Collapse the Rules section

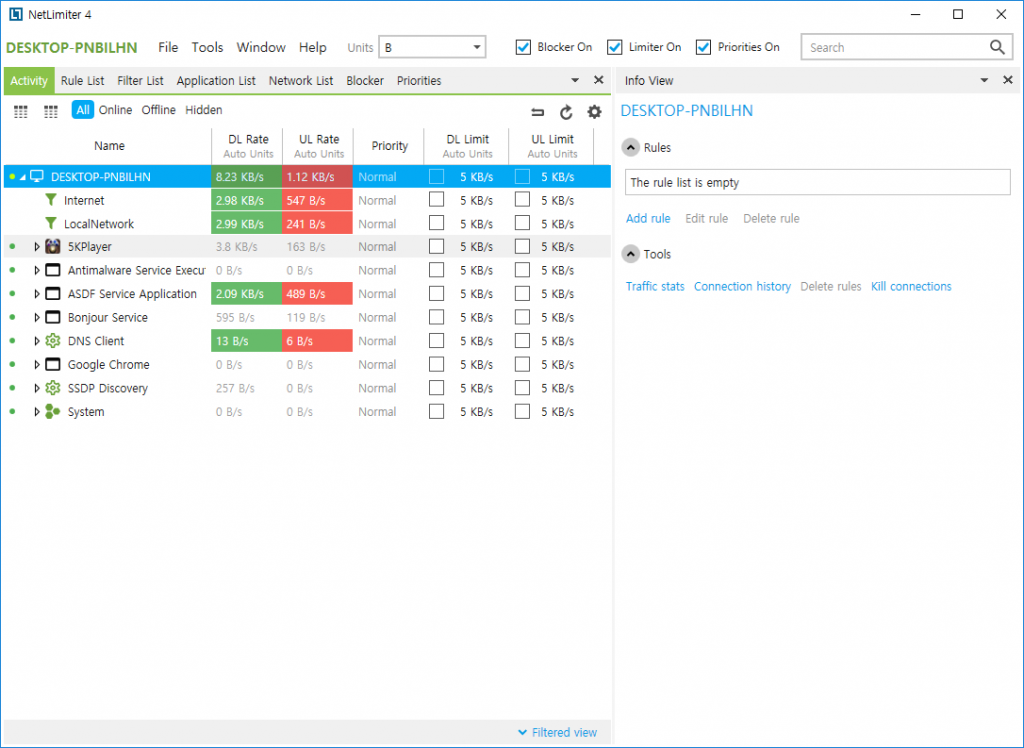point(630,148)
